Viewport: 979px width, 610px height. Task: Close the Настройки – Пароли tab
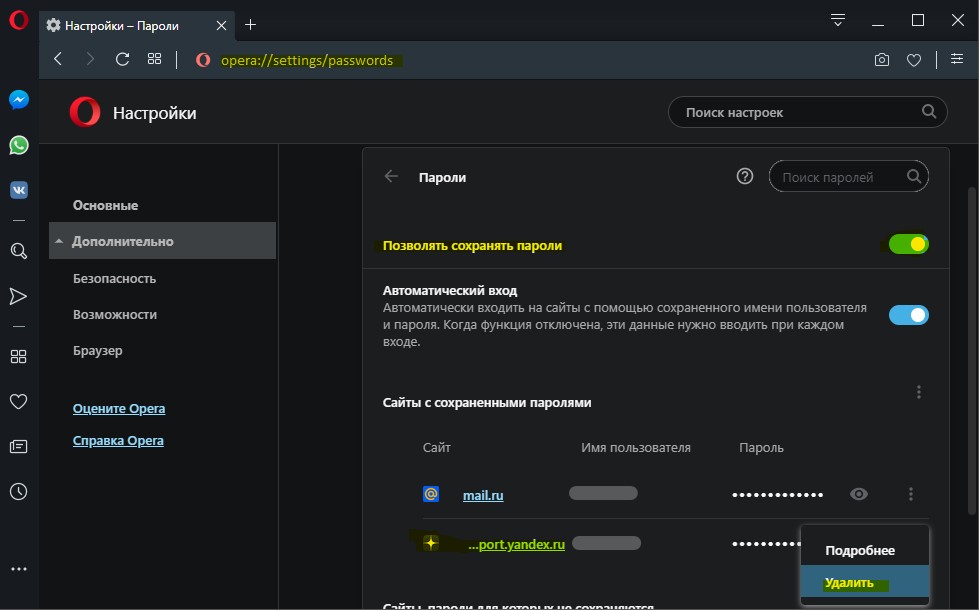pyautogui.click(x=221, y=26)
